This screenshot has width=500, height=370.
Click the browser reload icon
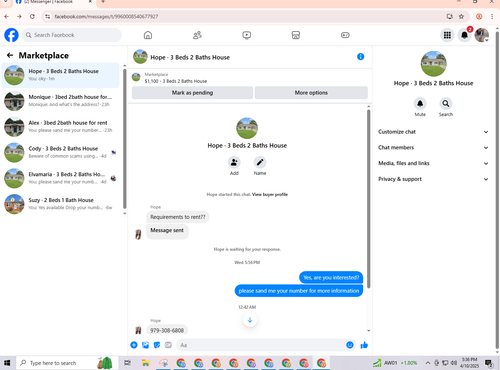click(x=32, y=16)
